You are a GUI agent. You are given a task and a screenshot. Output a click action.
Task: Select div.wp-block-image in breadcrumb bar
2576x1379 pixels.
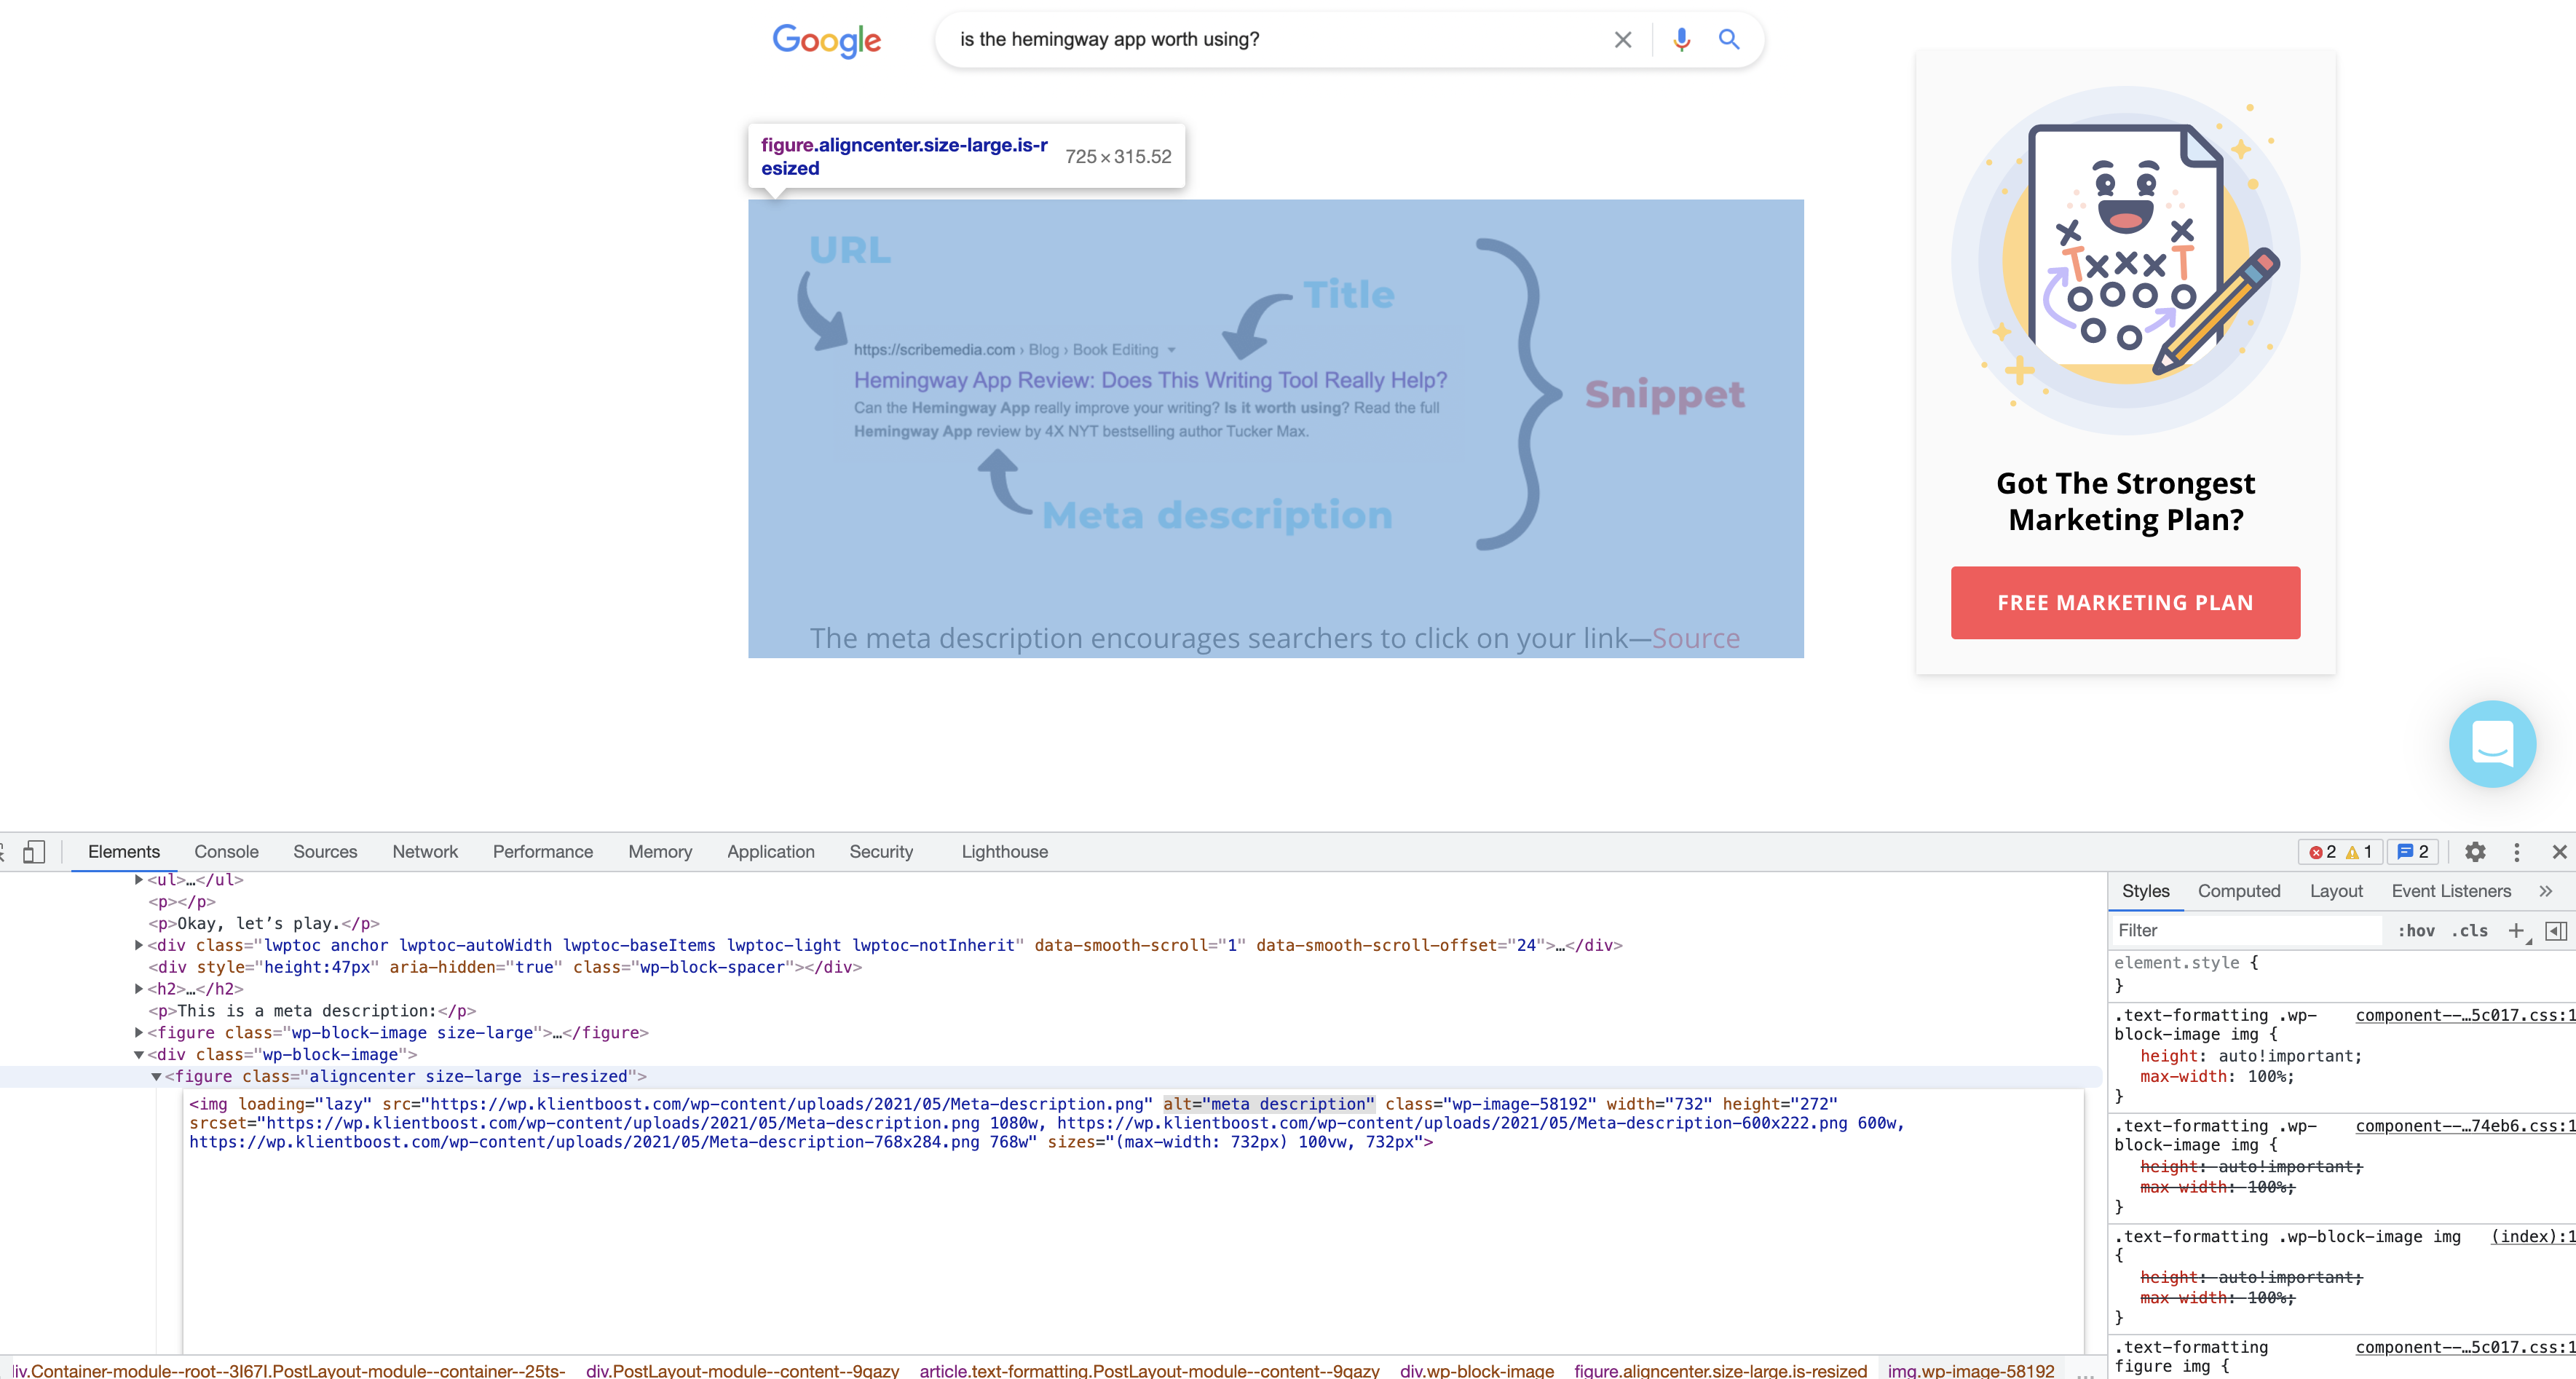1477,1370
